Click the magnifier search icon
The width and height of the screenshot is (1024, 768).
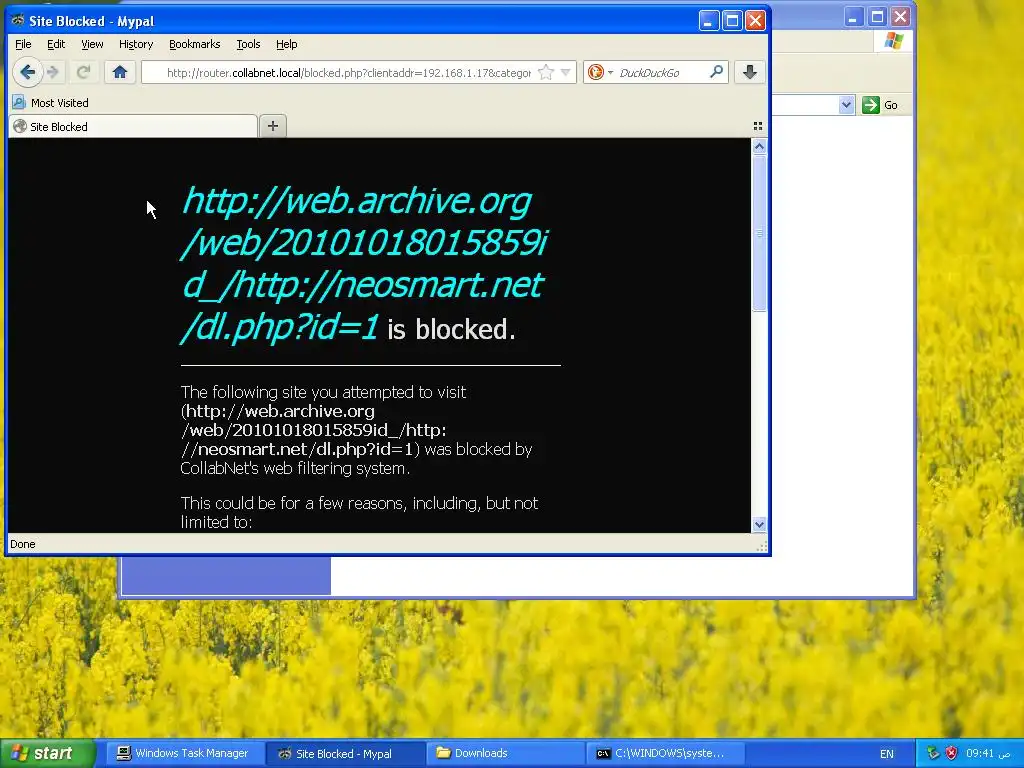pyautogui.click(x=716, y=72)
